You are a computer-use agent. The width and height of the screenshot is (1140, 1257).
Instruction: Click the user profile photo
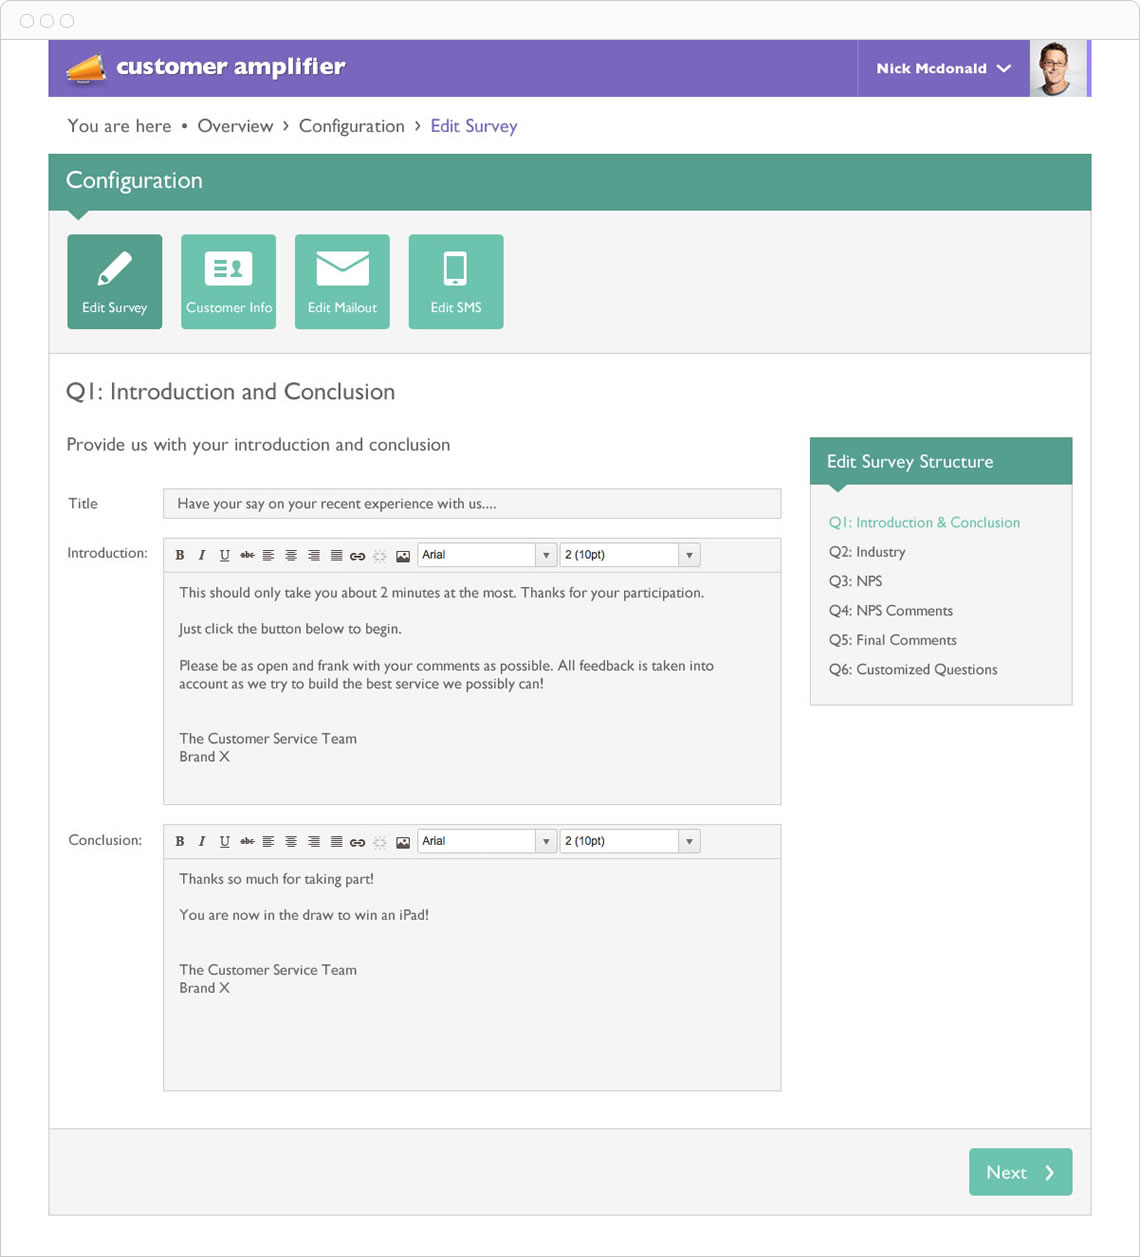tap(1057, 68)
